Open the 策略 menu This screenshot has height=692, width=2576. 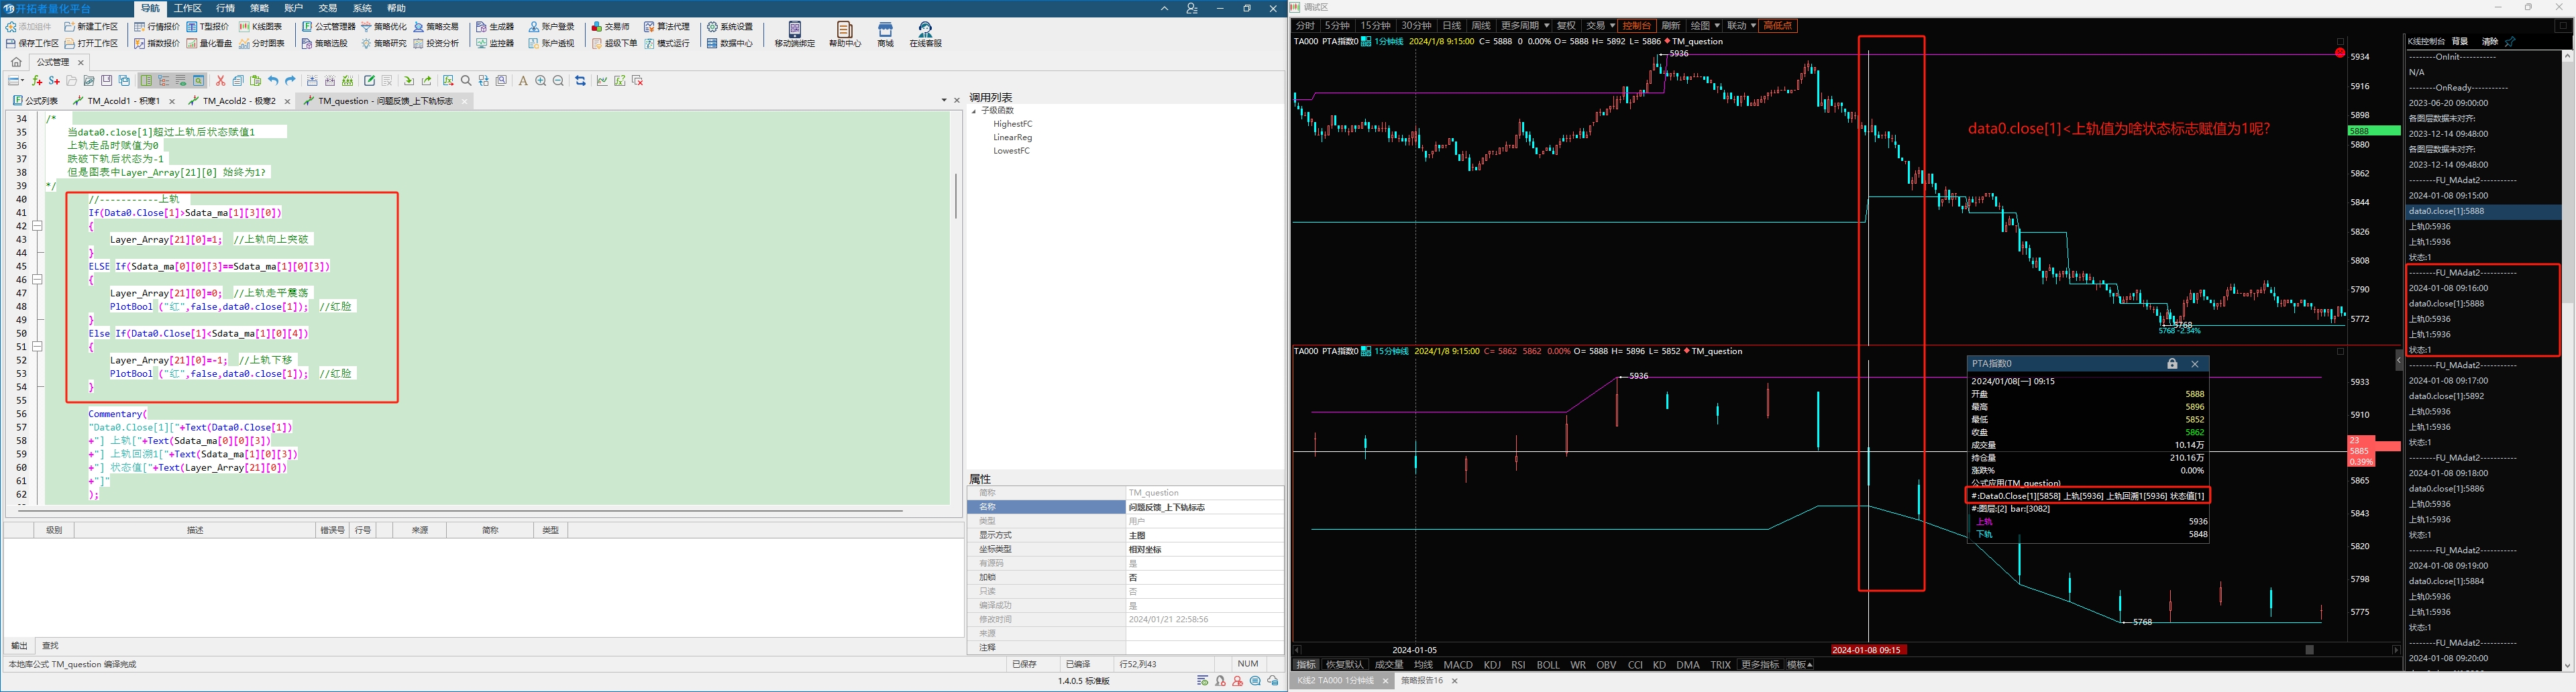[259, 8]
